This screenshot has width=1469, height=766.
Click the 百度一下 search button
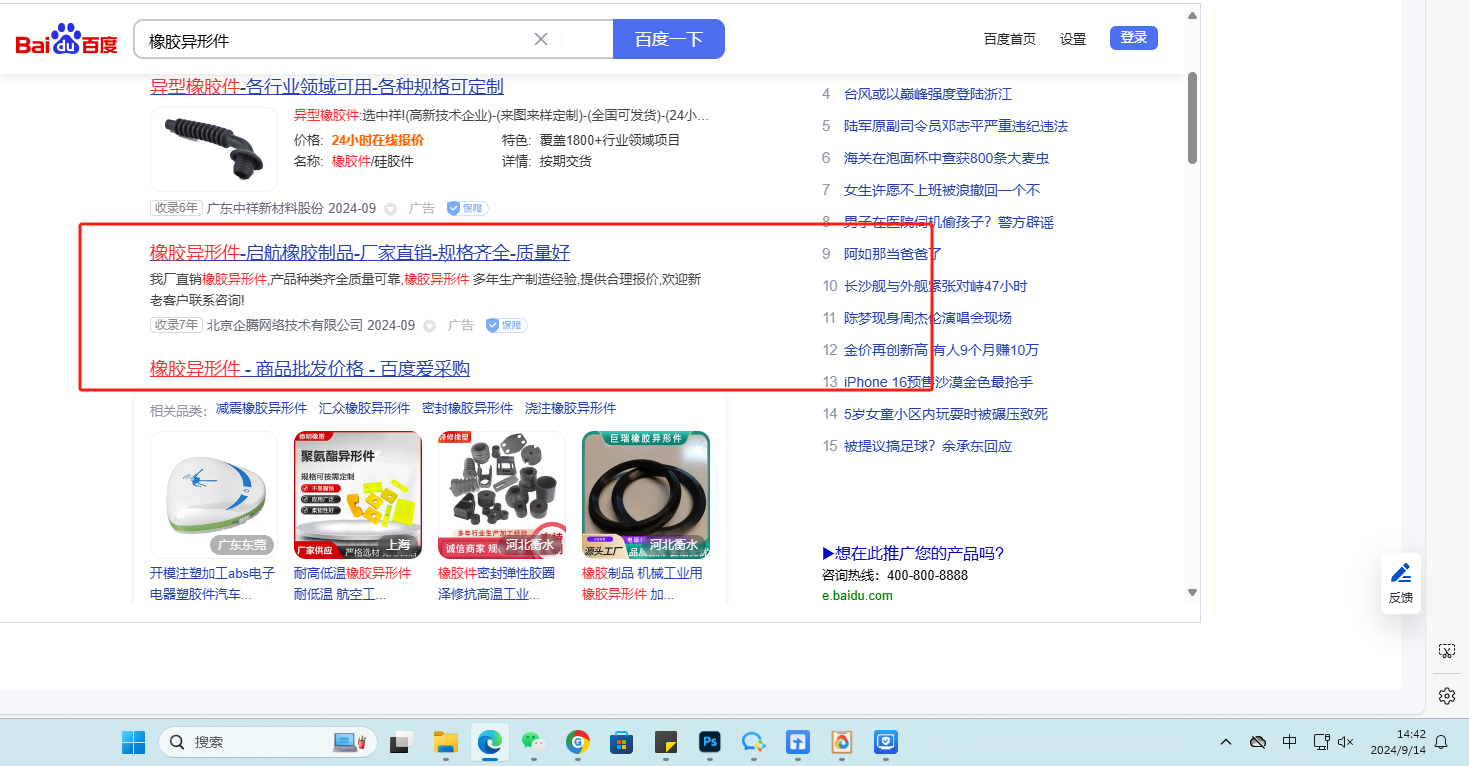point(669,39)
